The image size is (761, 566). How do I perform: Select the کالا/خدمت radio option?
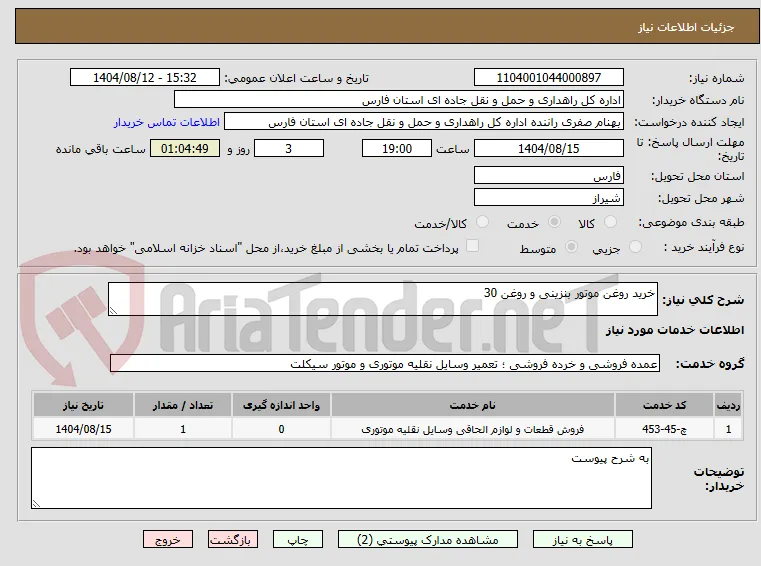tap(482, 222)
